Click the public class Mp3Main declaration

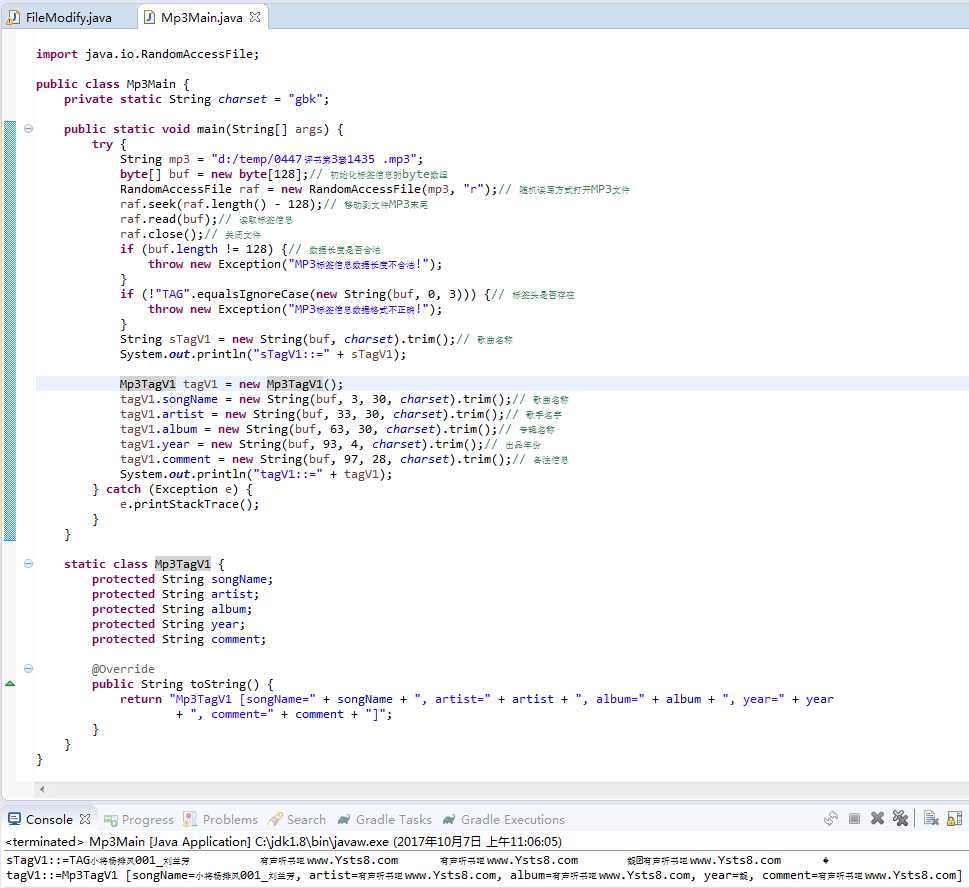(112, 84)
